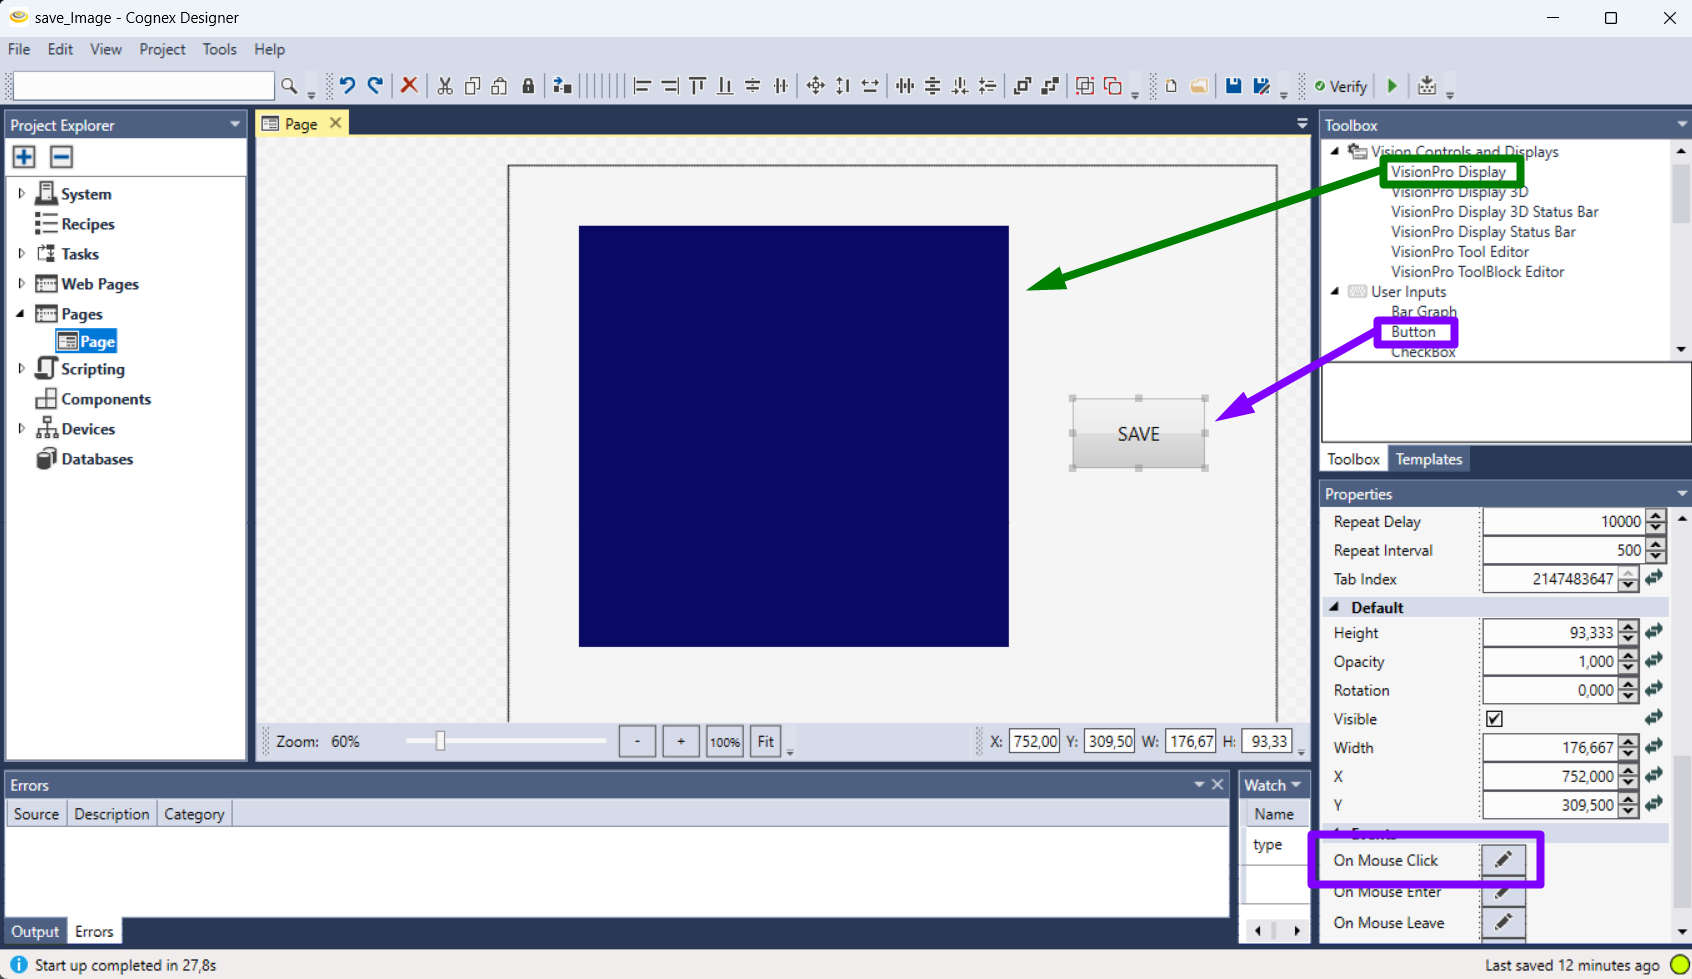Image resolution: width=1692 pixels, height=979 pixels.
Task: Run the project with the green play icon
Action: (1392, 86)
